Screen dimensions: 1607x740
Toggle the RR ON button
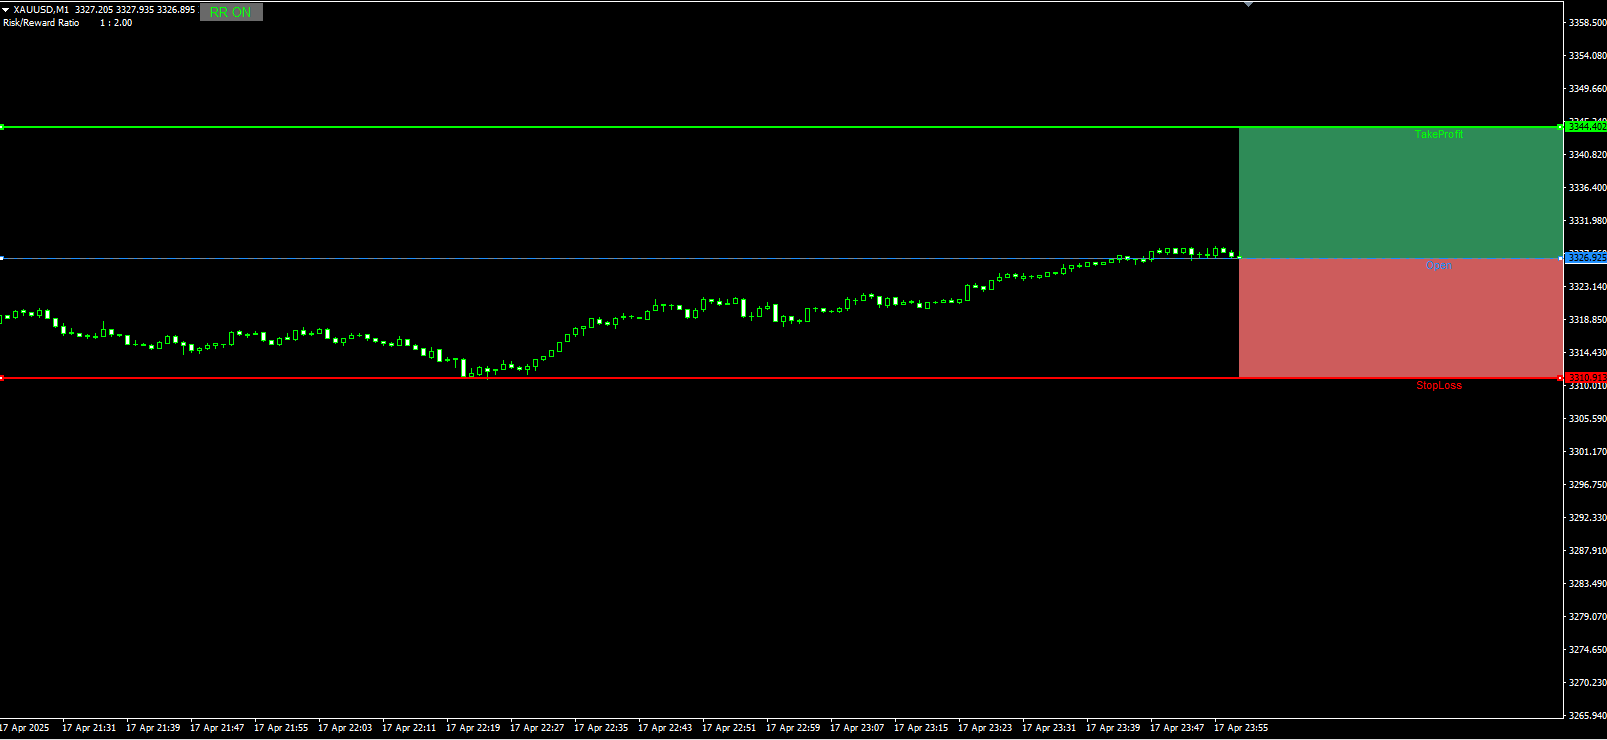coord(231,12)
